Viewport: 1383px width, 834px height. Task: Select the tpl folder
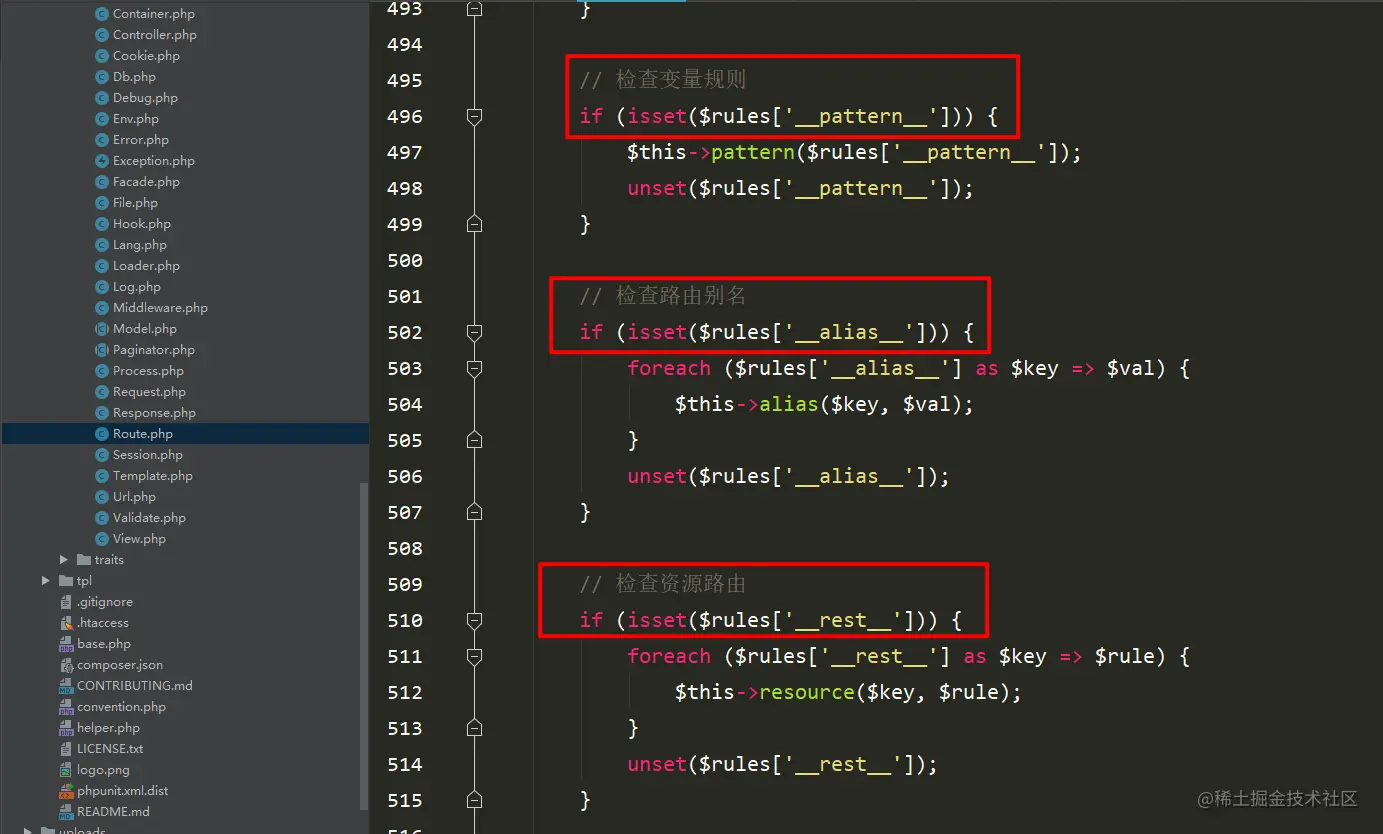click(84, 581)
